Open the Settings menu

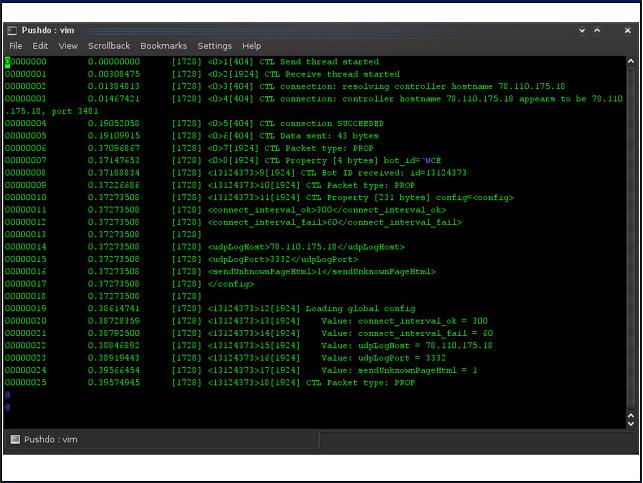[x=214, y=46]
